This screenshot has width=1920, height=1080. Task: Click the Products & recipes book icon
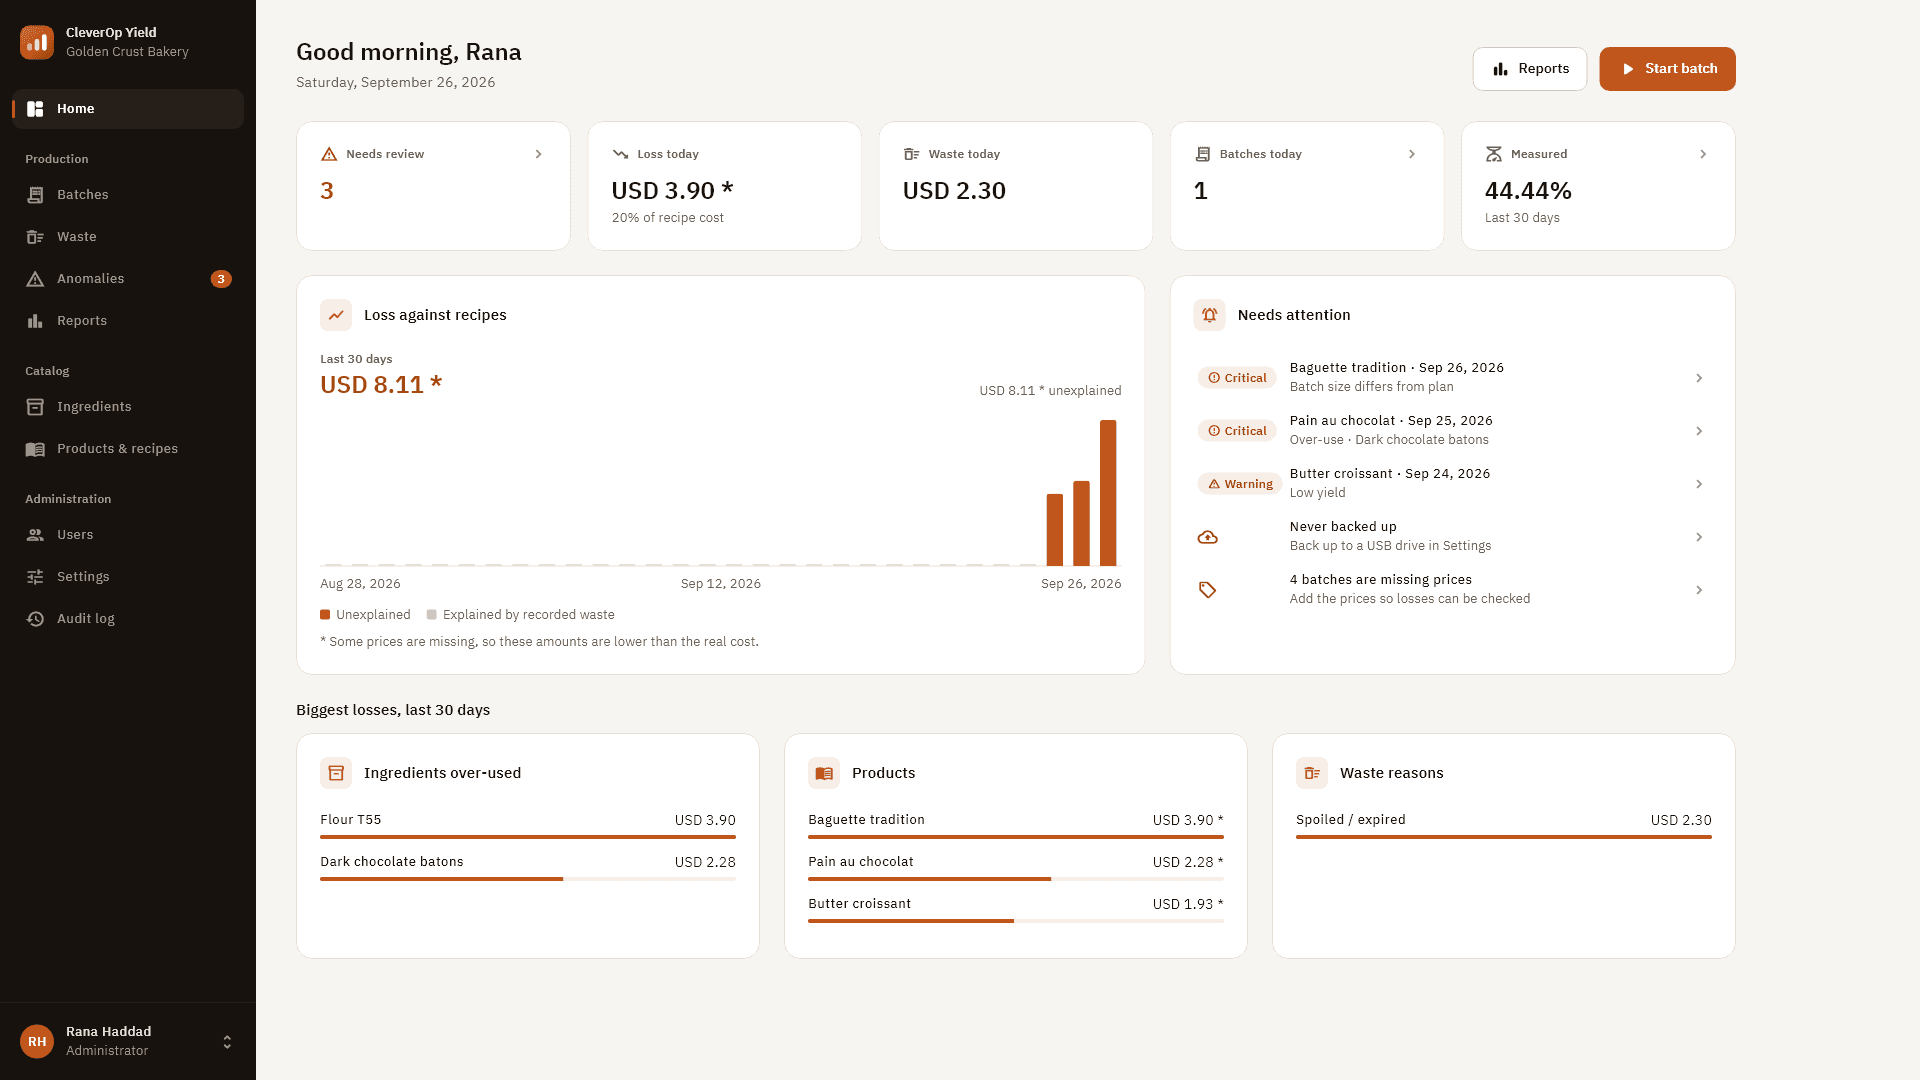pyautogui.click(x=35, y=449)
